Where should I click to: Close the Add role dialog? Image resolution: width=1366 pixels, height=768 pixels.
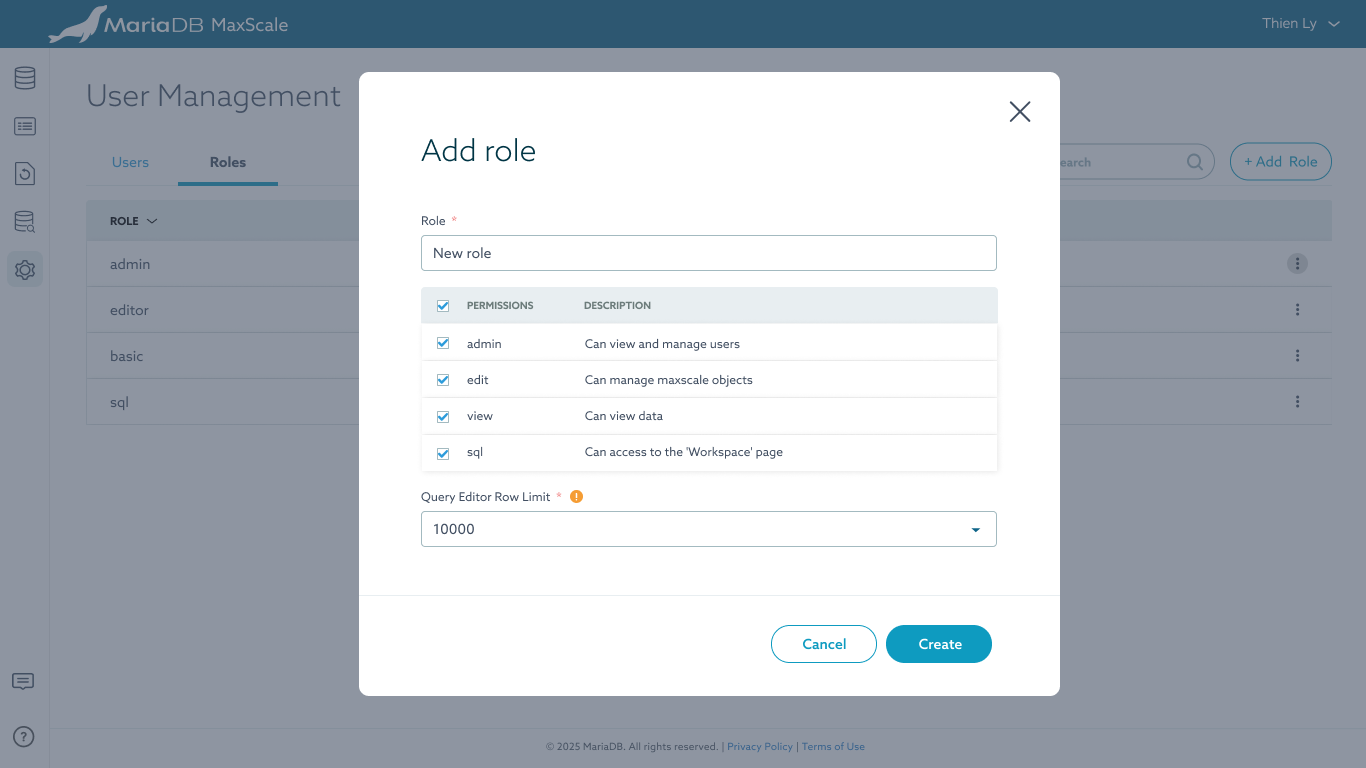[1019, 112]
